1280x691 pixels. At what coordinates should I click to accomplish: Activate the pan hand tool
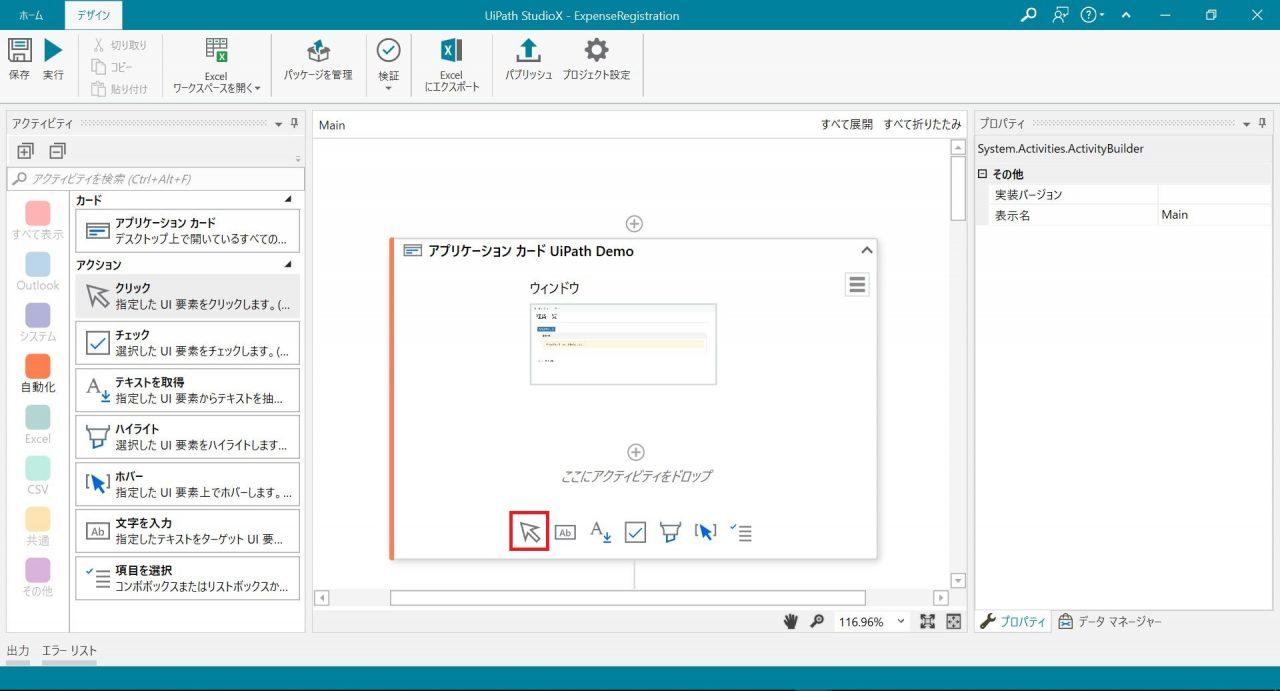pos(790,621)
